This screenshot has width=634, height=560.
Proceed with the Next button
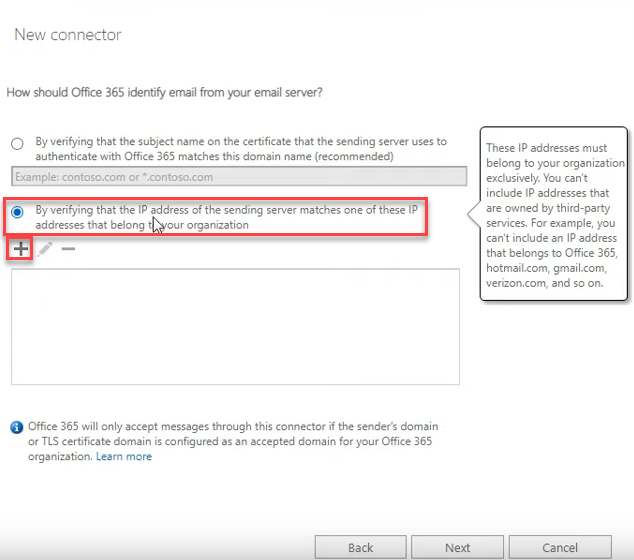[x=457, y=547]
